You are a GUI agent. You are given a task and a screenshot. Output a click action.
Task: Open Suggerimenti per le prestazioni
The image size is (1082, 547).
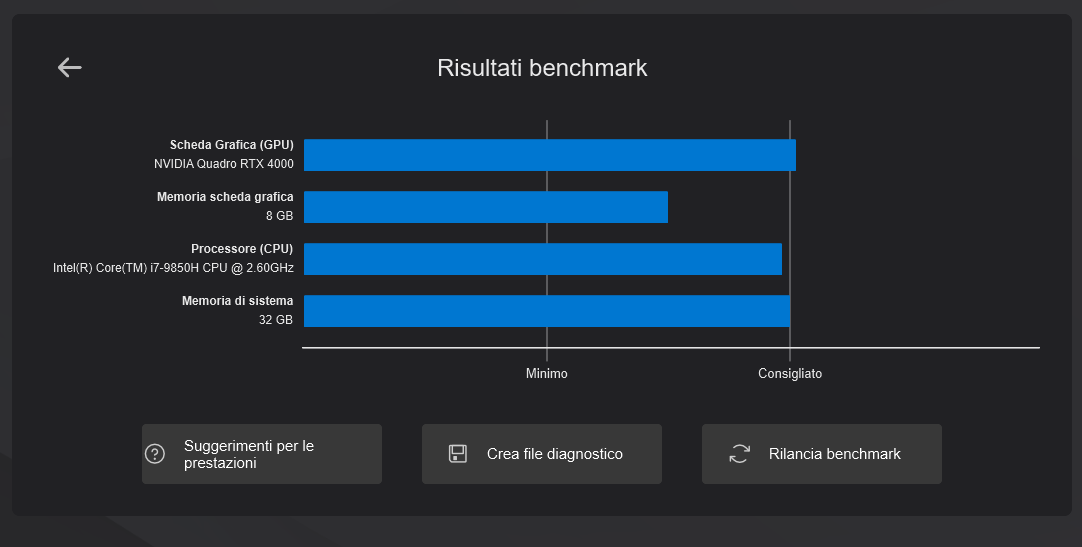coord(262,454)
